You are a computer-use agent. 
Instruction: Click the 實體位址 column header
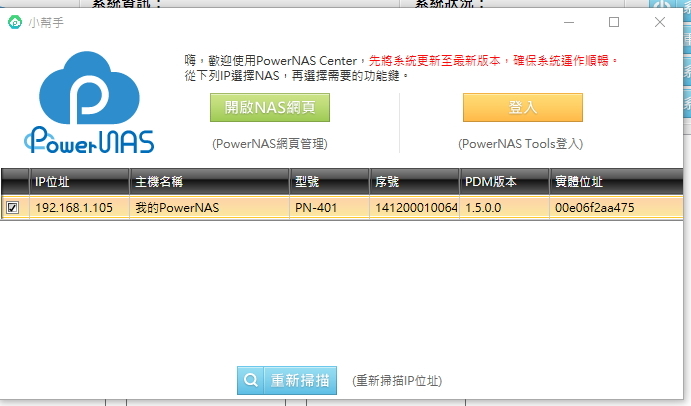(x=616, y=182)
